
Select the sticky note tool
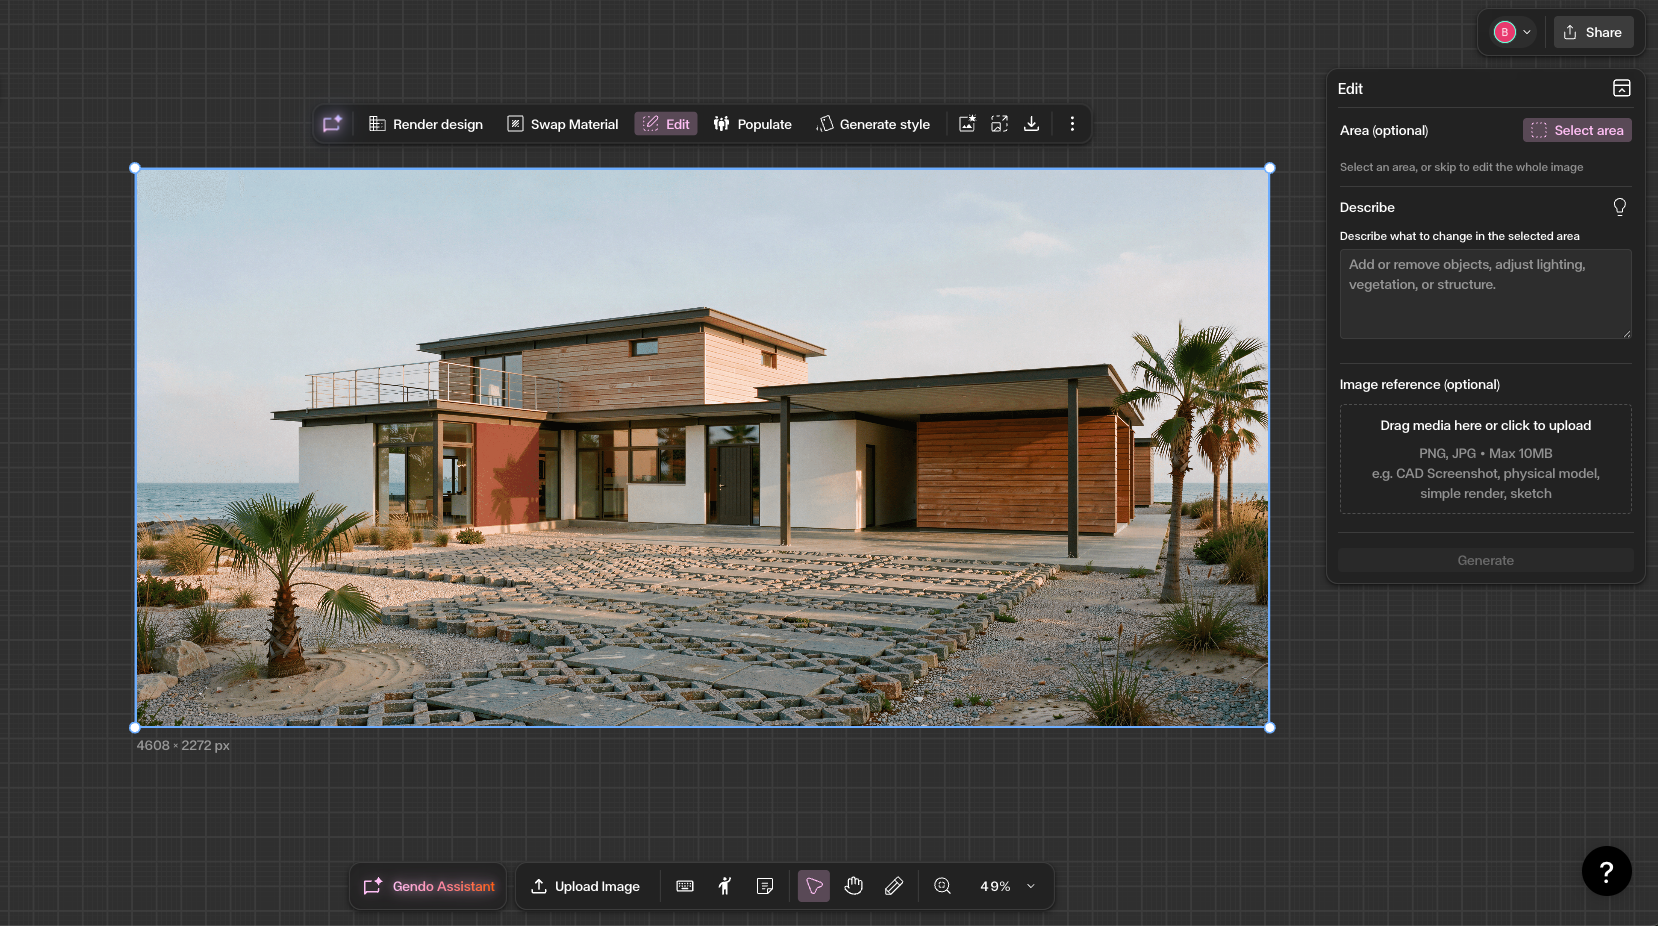(x=765, y=886)
